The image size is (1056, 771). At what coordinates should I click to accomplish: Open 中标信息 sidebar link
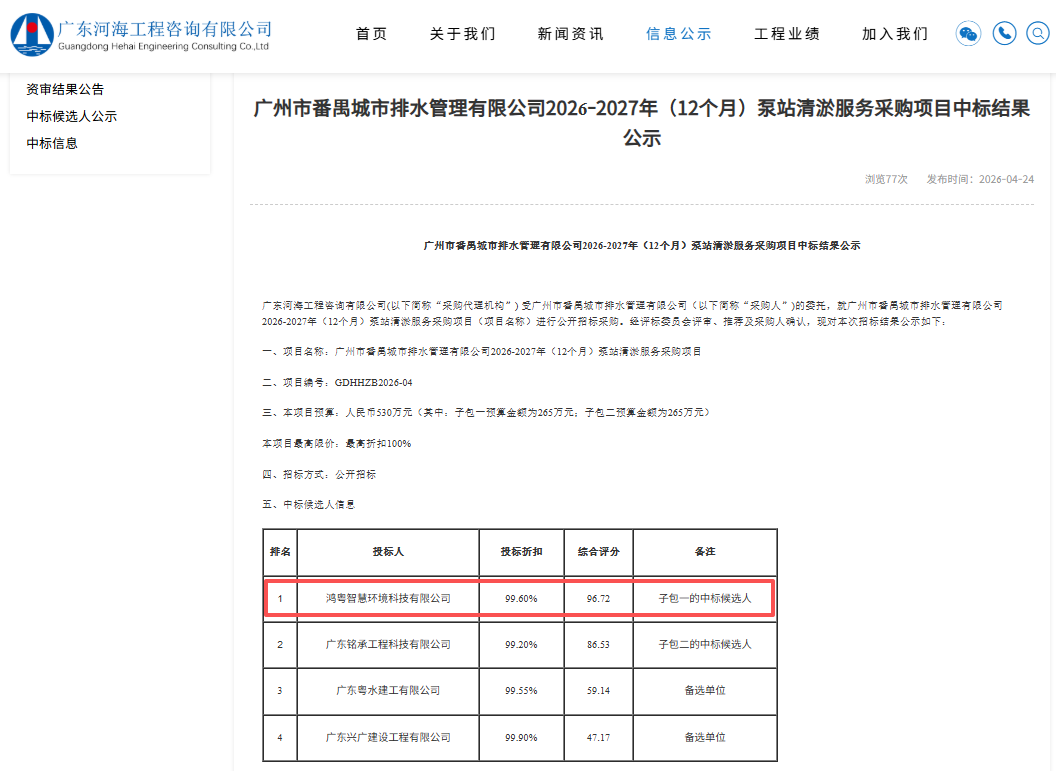click(x=52, y=143)
